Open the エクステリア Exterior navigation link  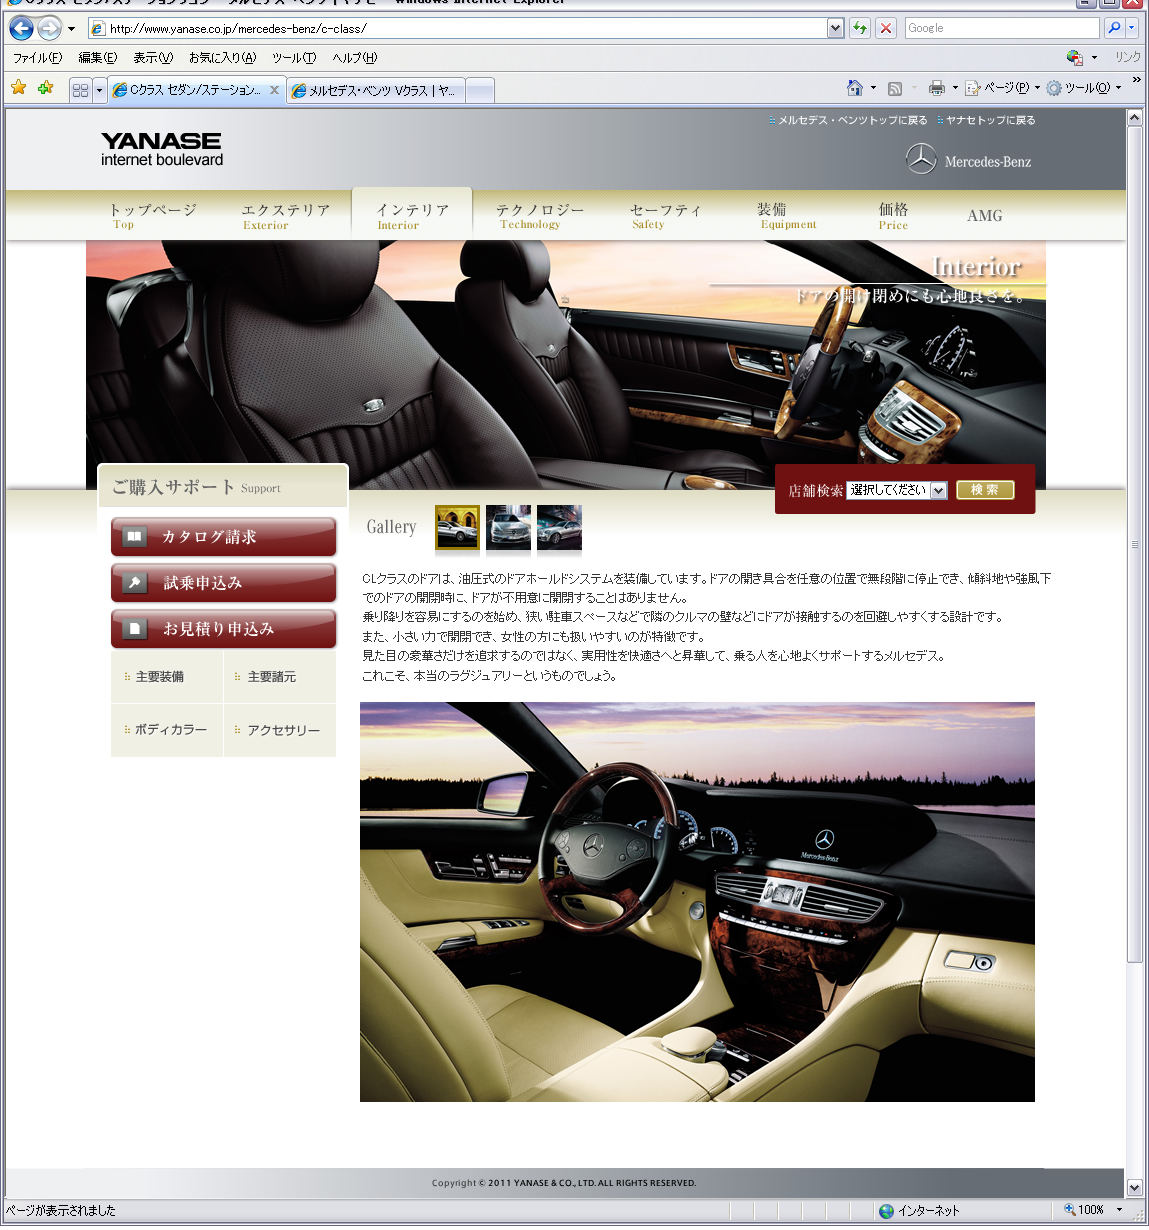coord(285,216)
